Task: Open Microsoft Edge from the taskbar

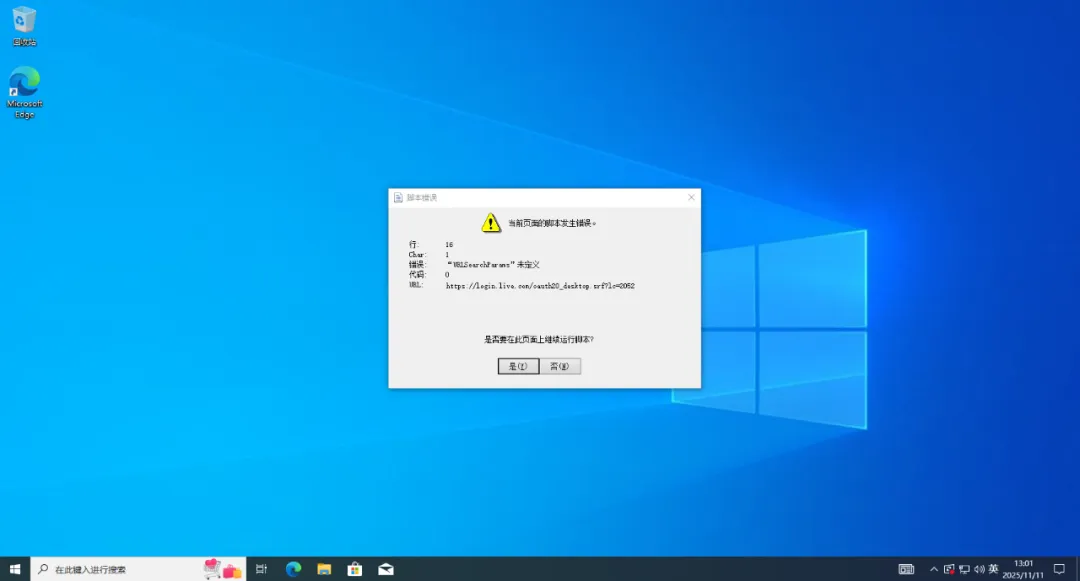Action: click(x=292, y=568)
